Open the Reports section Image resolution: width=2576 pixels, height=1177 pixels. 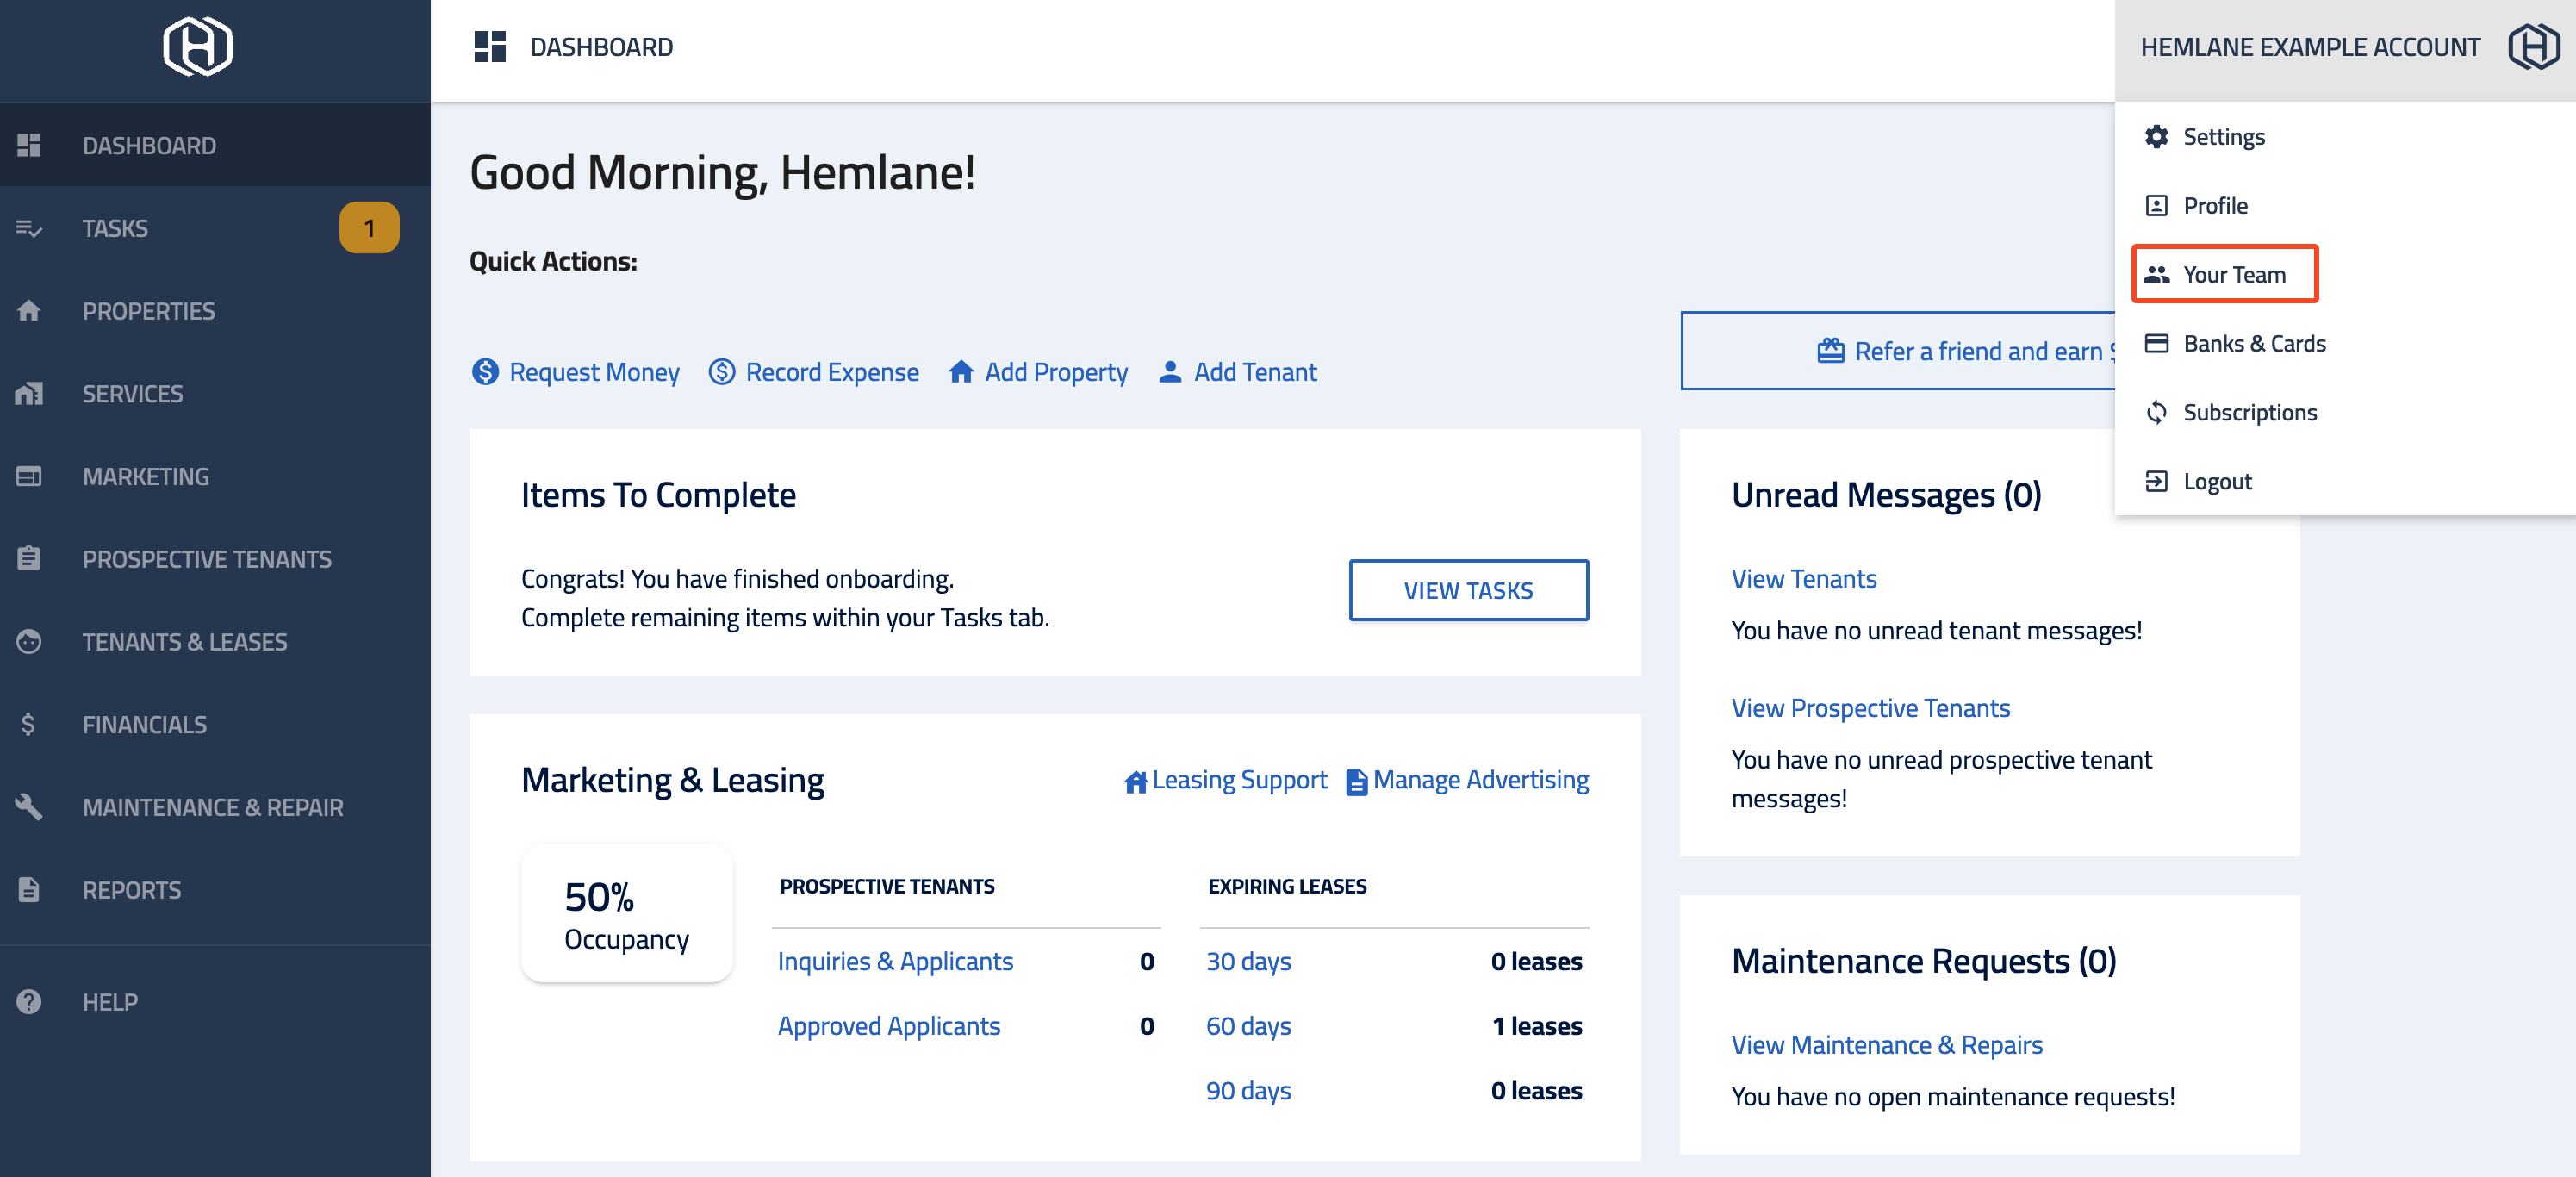tap(215, 890)
